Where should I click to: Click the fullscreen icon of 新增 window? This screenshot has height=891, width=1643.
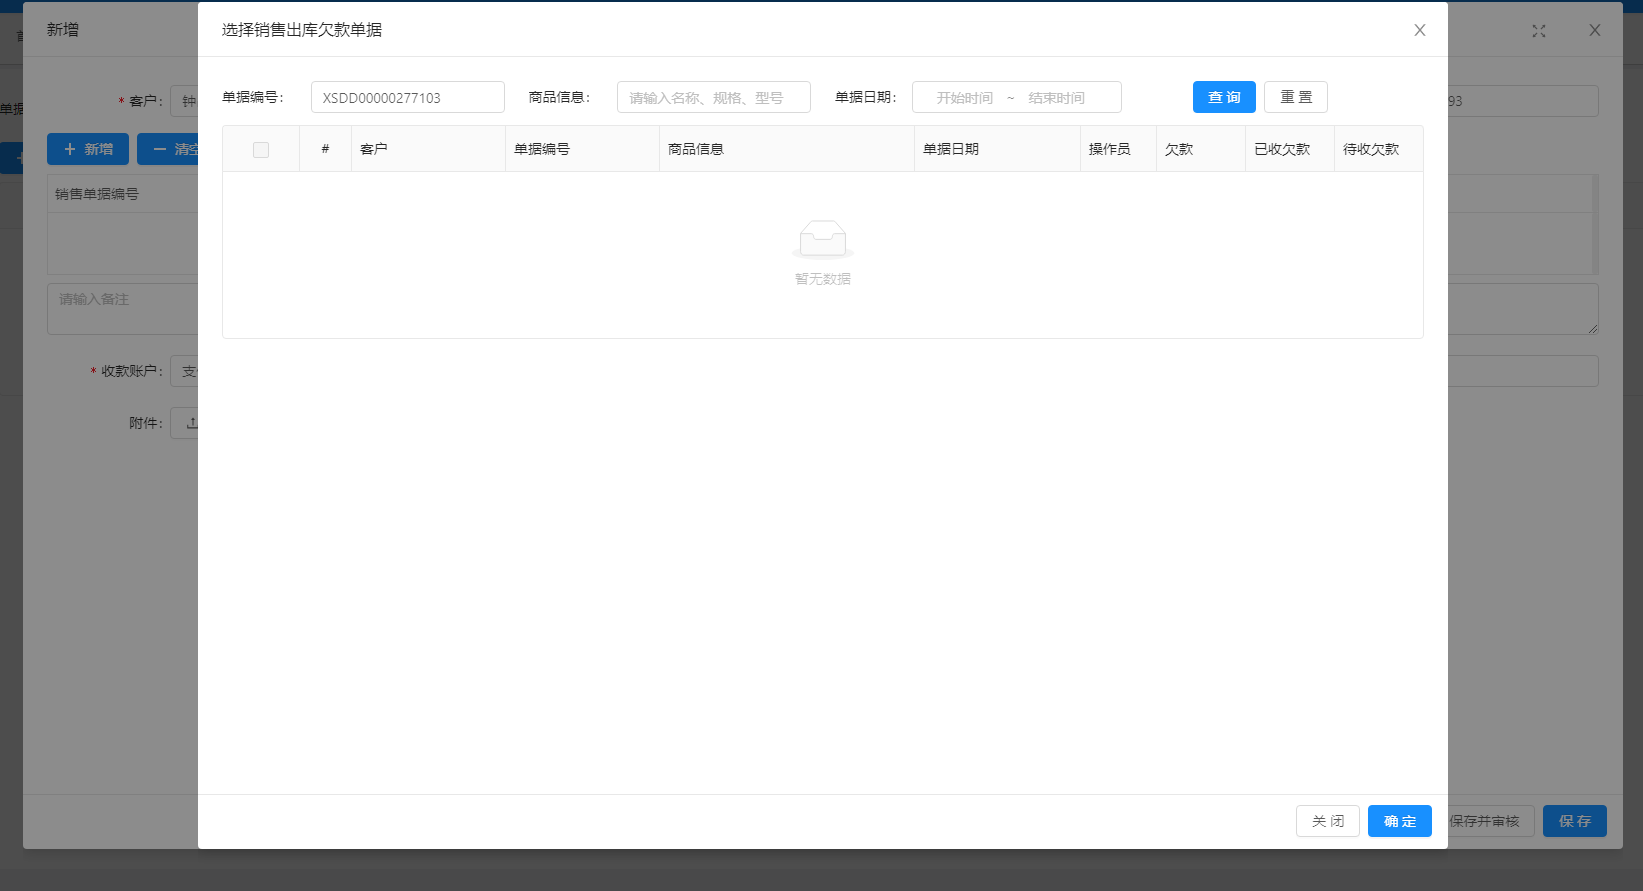[1539, 31]
